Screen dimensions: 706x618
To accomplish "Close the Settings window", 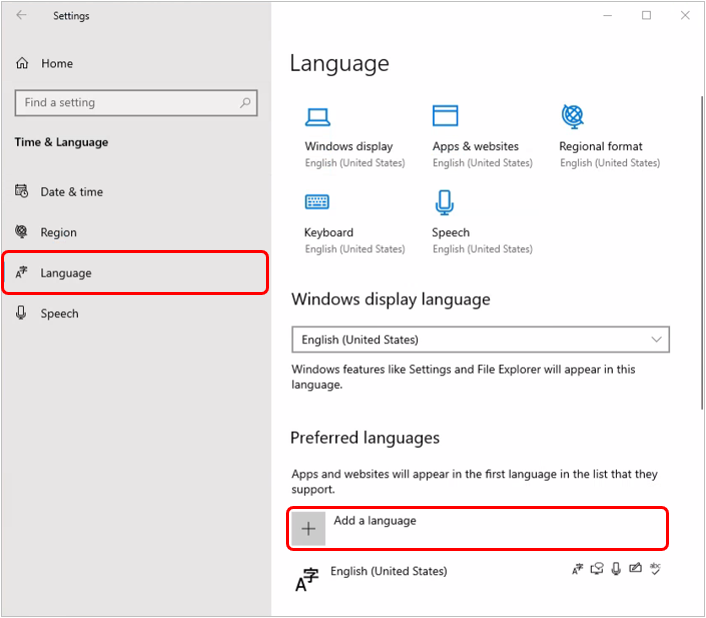I will (x=685, y=15).
